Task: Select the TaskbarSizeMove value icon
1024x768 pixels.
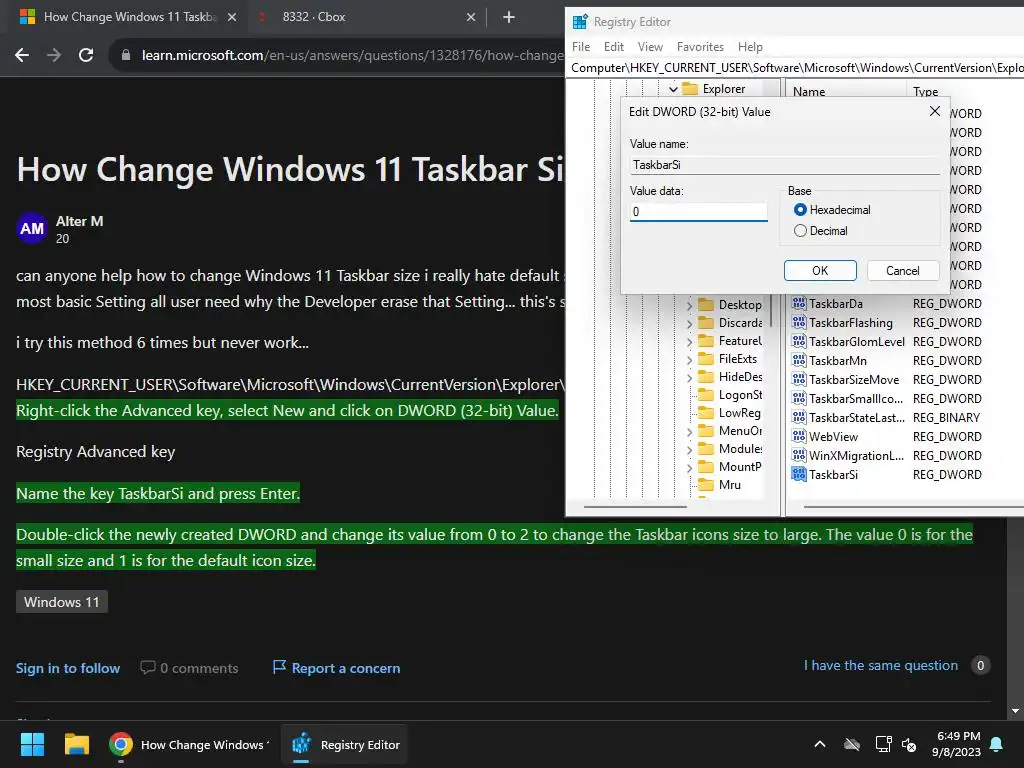Action: [x=799, y=379]
